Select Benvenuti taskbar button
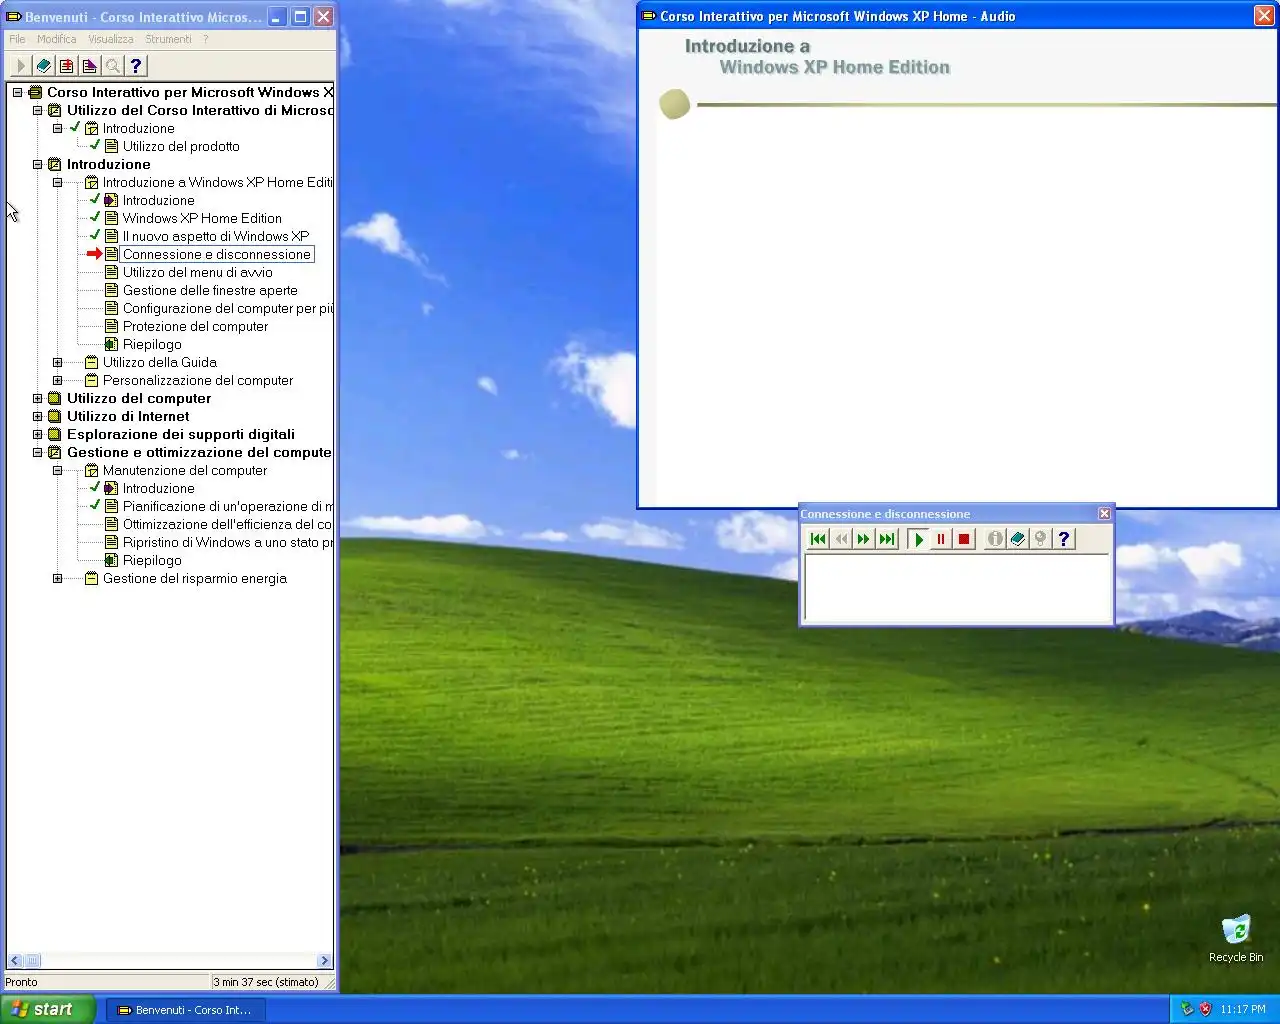Screen dimensions: 1280x1024 (185, 1010)
